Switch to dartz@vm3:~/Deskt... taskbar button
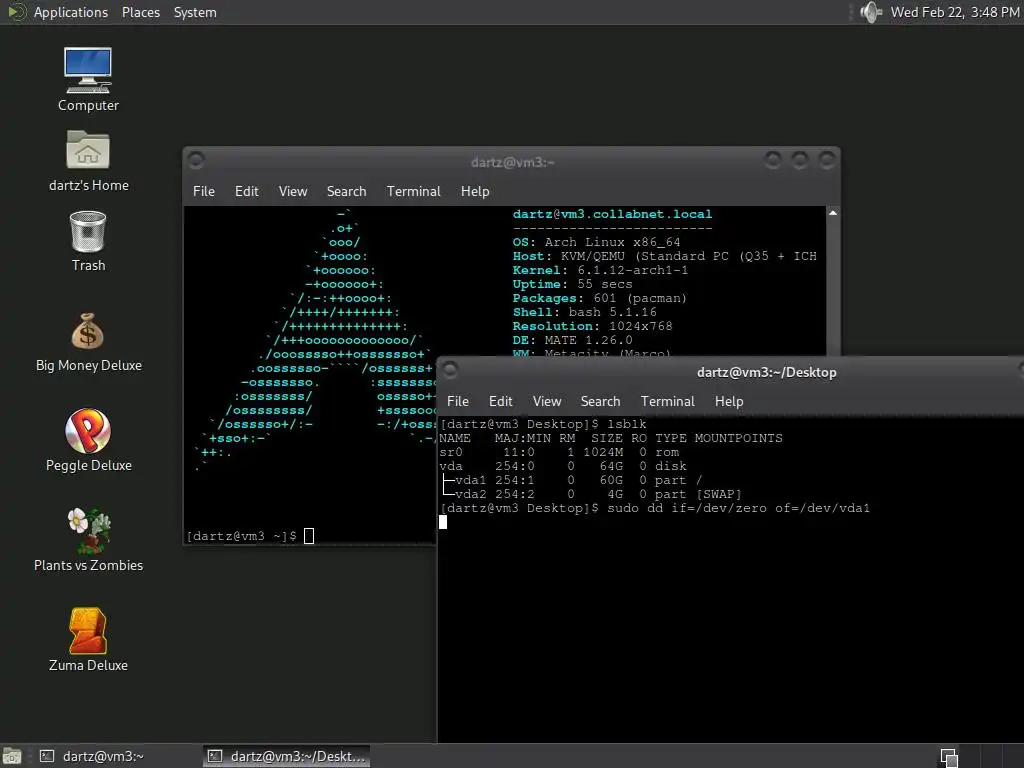The height and width of the screenshot is (768, 1024). tap(287, 756)
